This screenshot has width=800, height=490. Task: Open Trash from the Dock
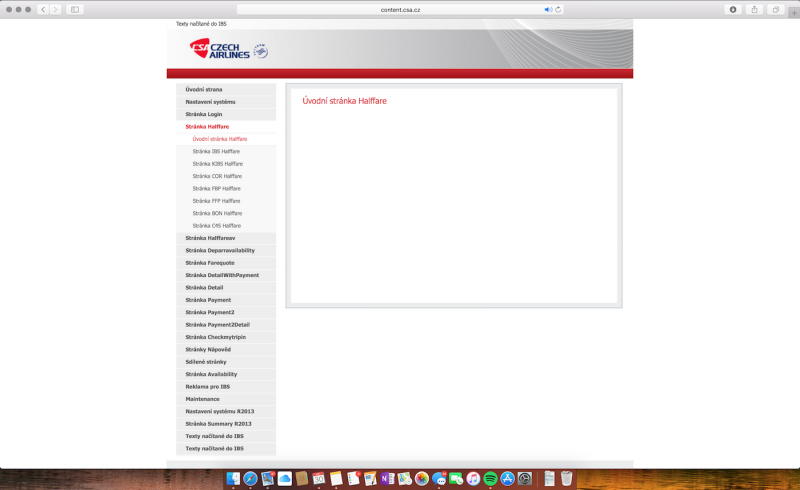pyautogui.click(x=566, y=478)
